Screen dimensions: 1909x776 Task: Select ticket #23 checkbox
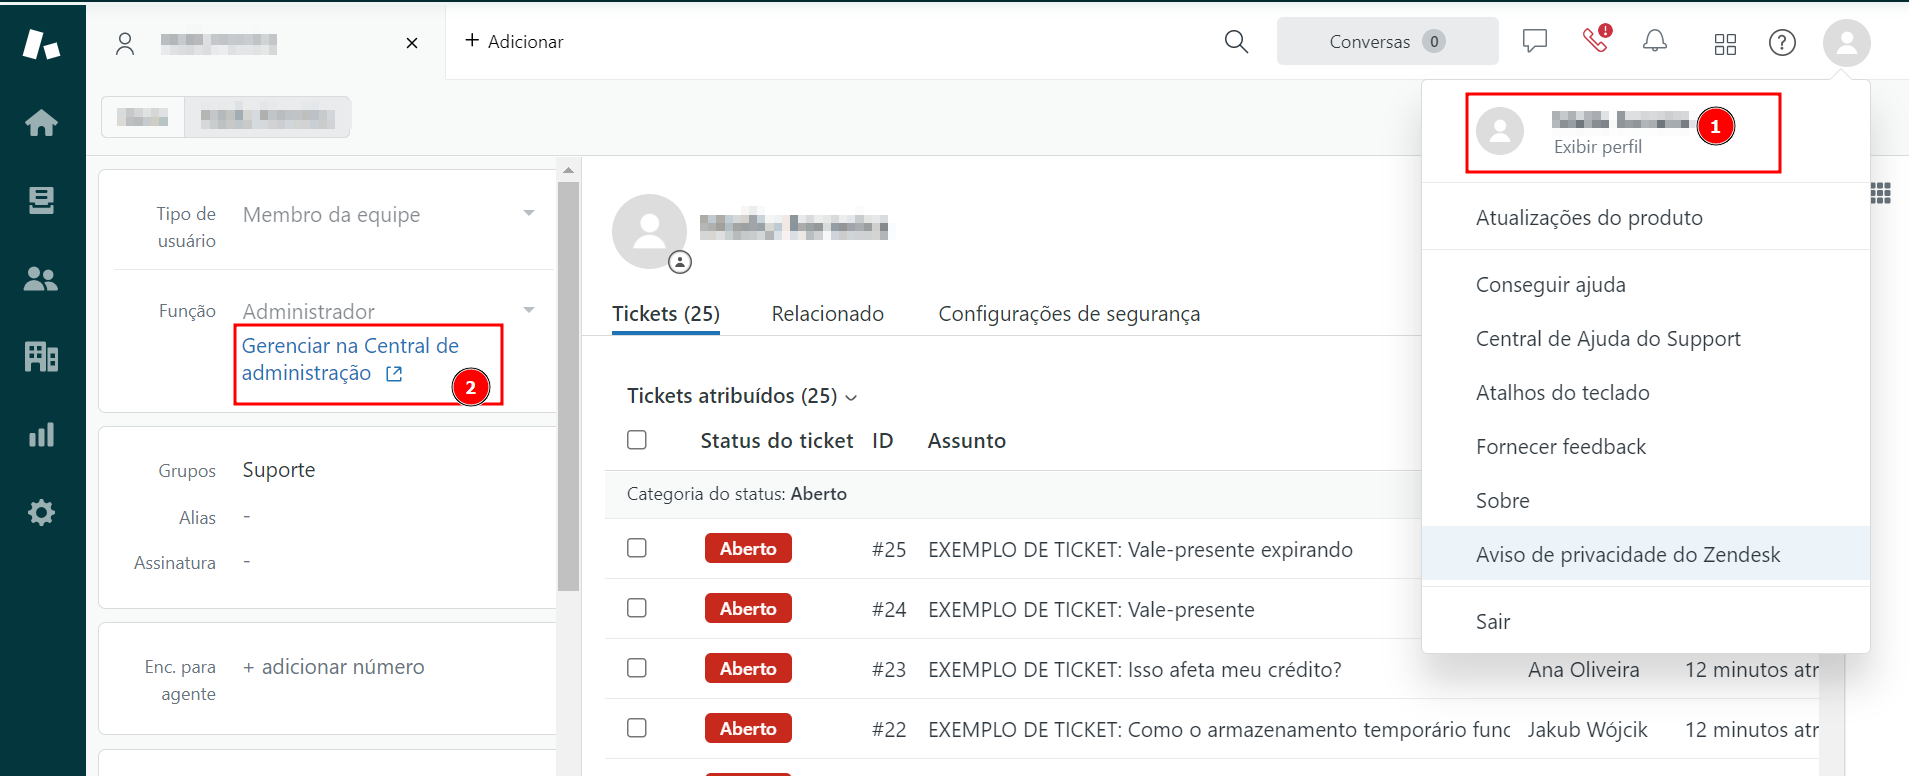pyautogui.click(x=637, y=668)
